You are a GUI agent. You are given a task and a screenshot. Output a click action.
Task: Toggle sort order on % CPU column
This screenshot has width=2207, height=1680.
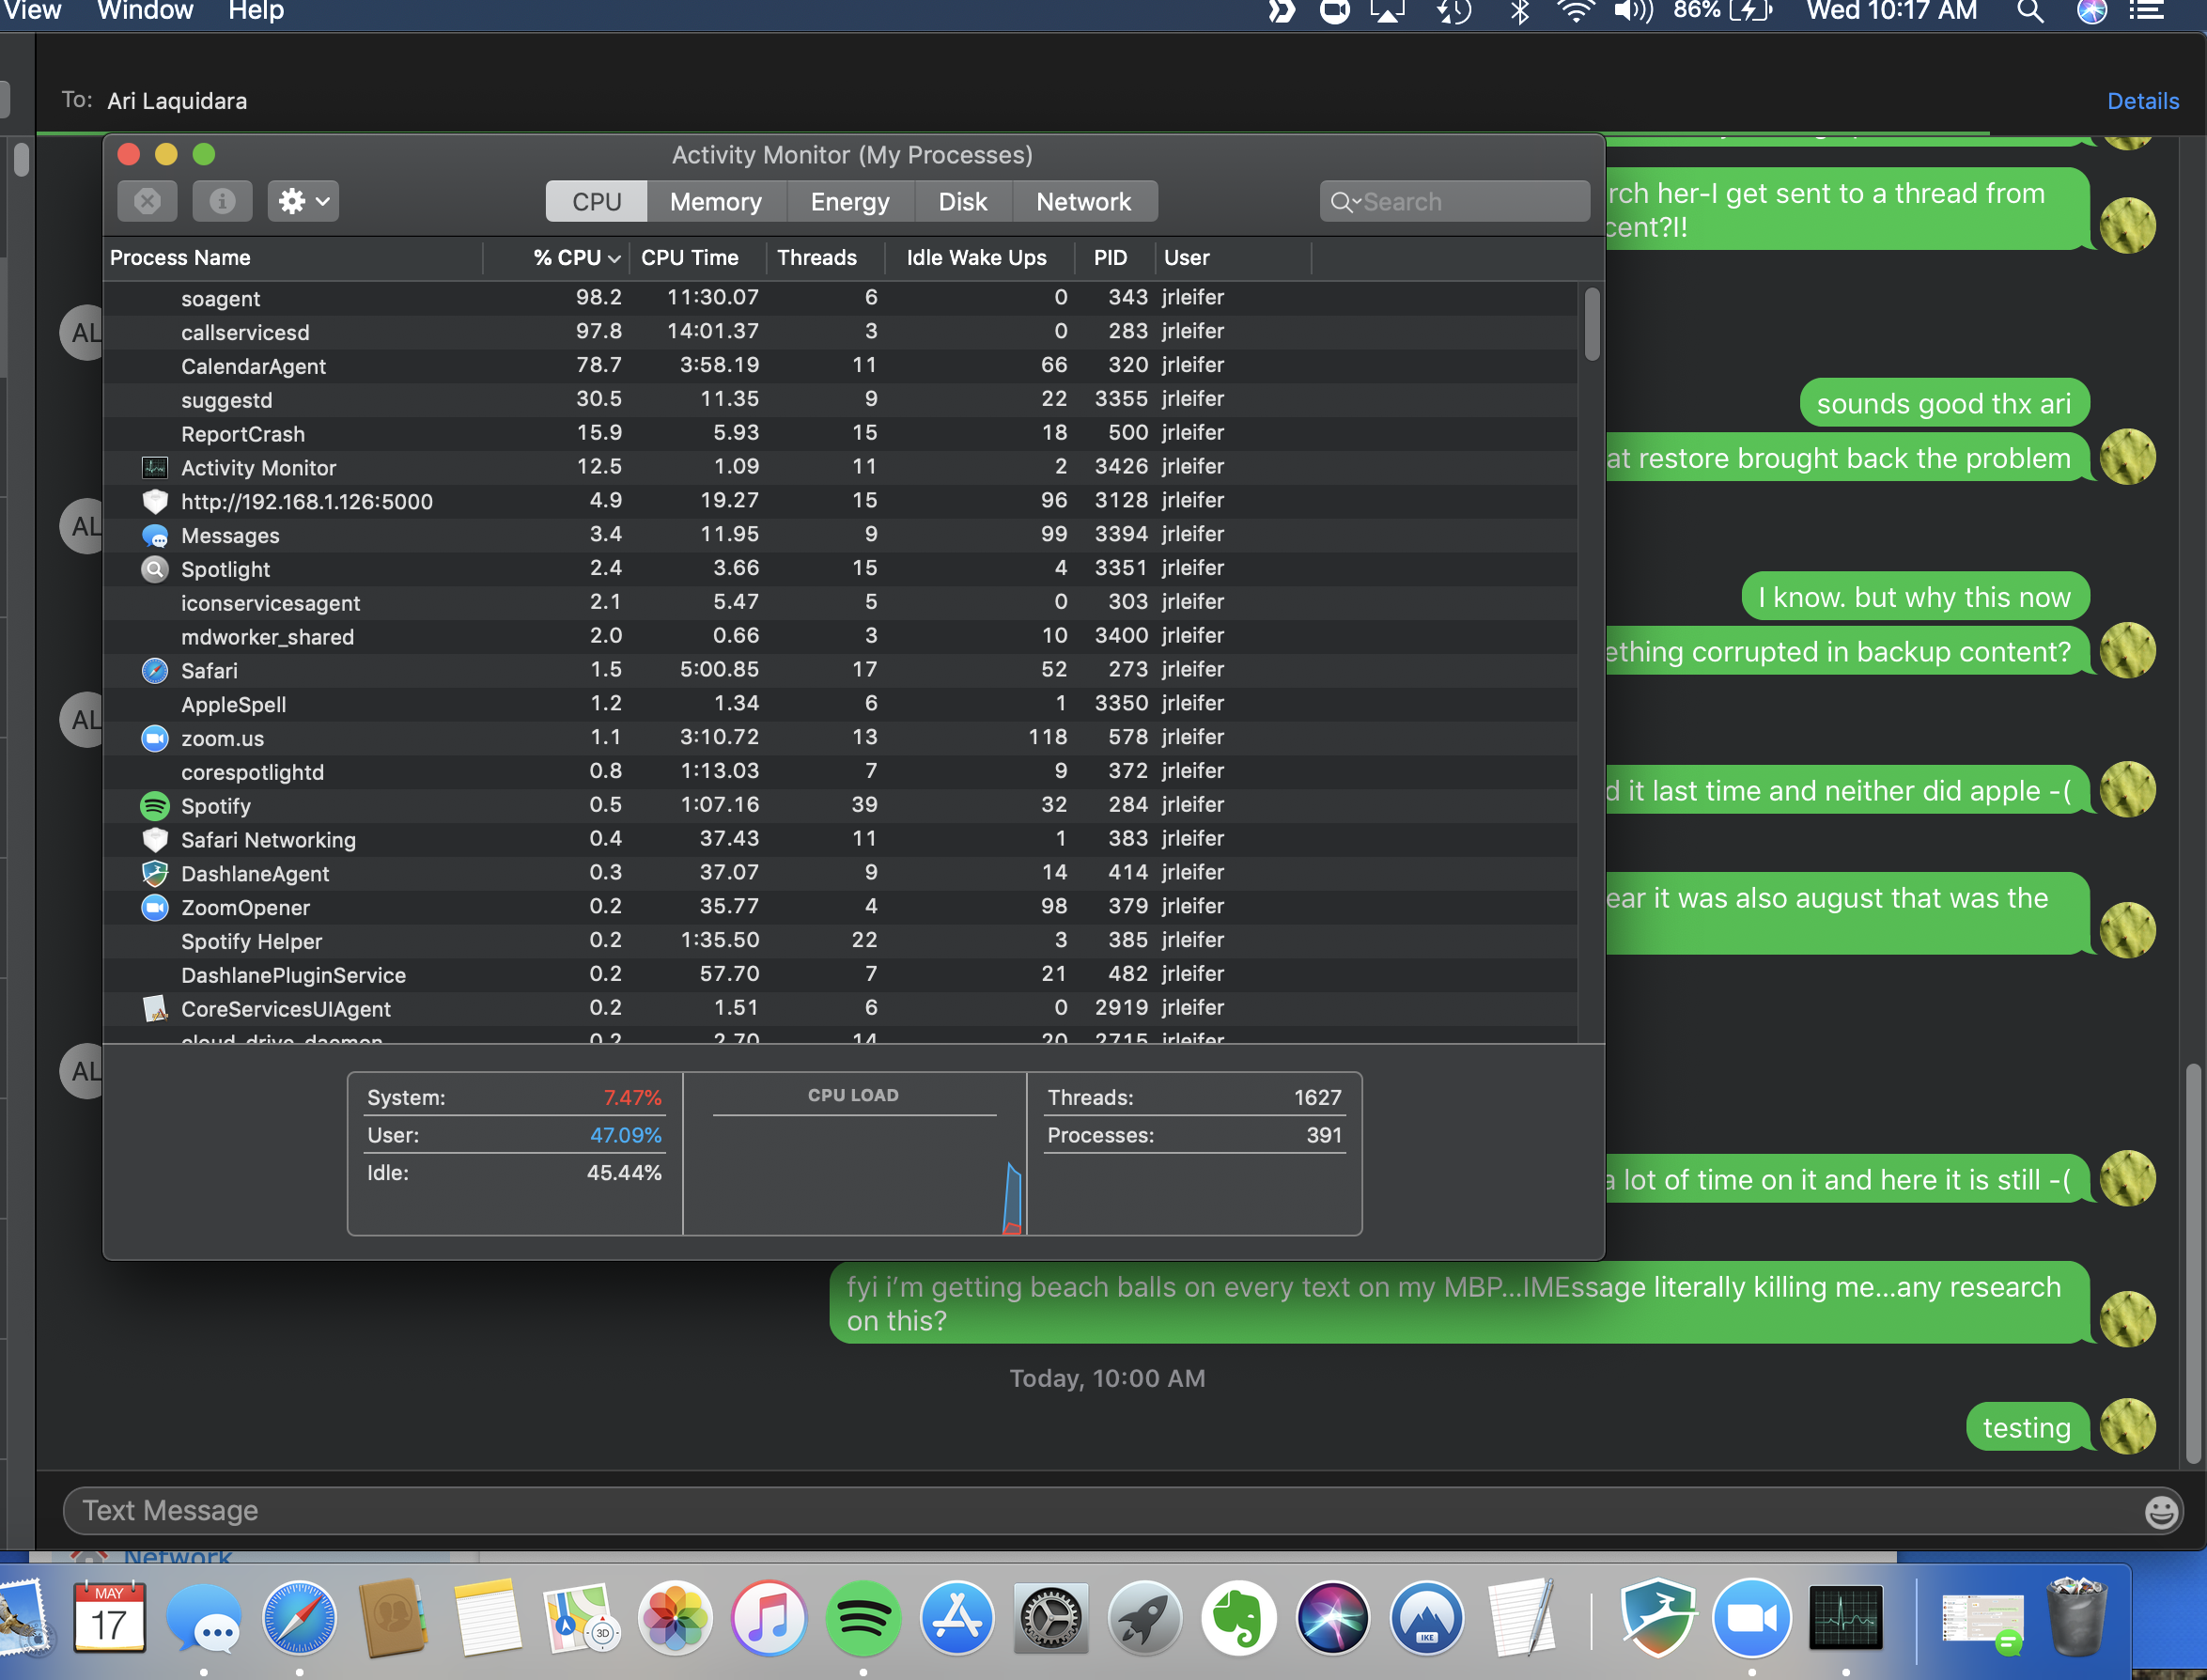(x=576, y=258)
